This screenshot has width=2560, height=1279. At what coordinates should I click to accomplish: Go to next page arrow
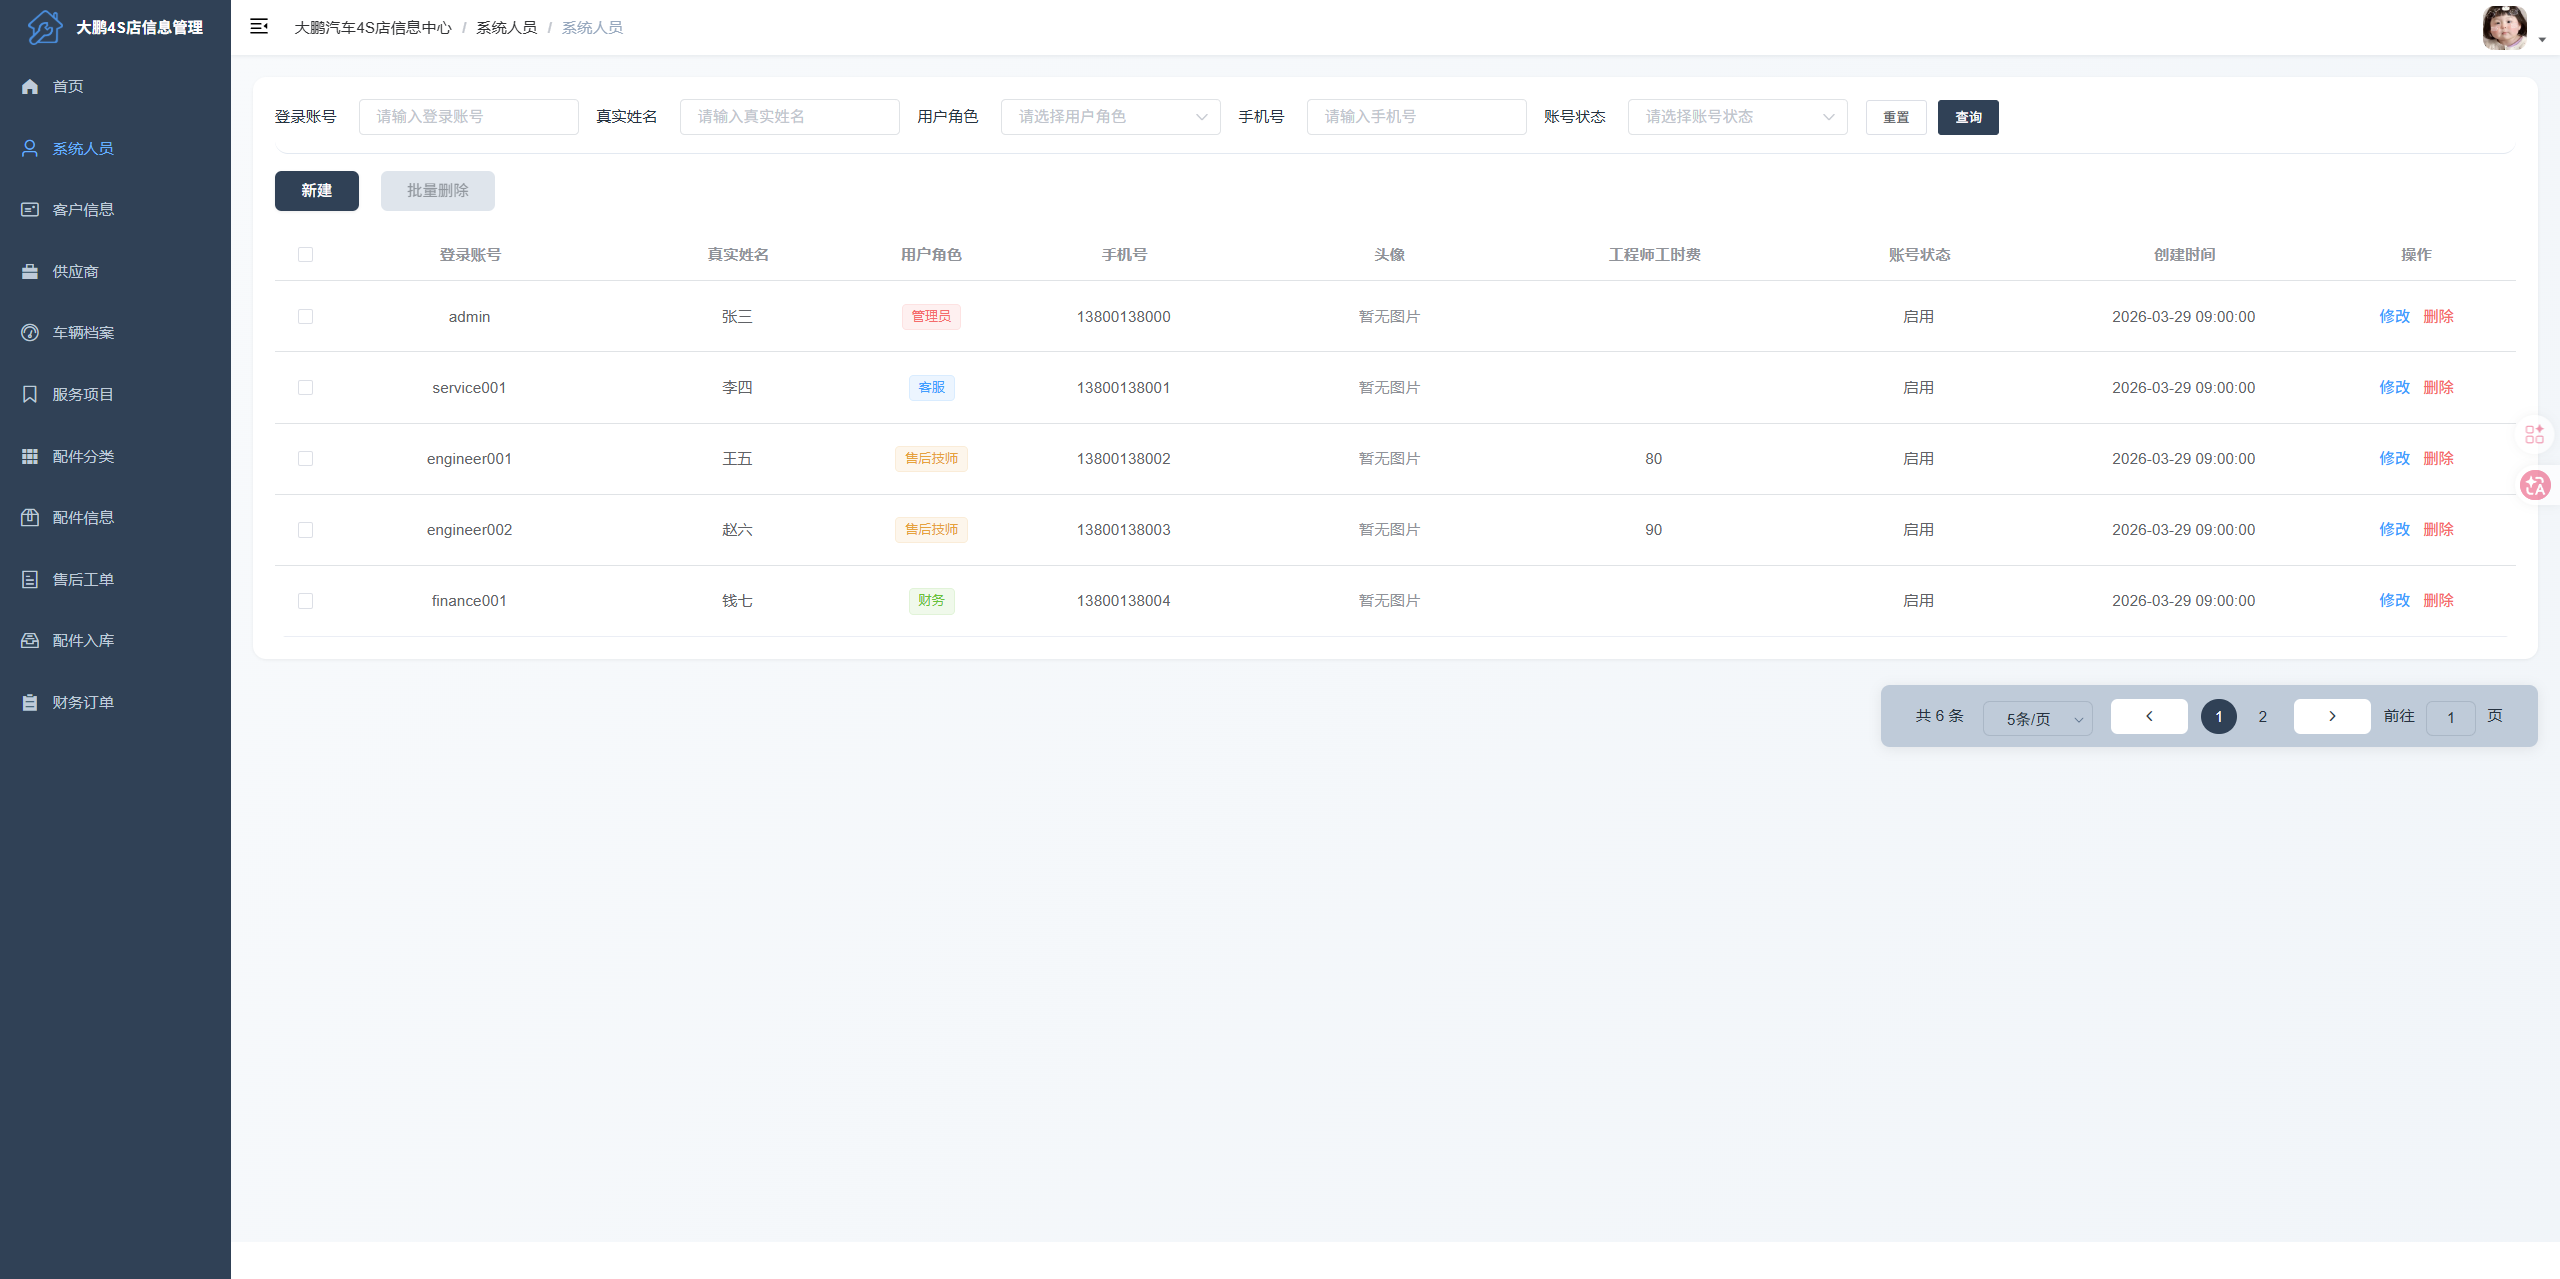tap(2332, 716)
